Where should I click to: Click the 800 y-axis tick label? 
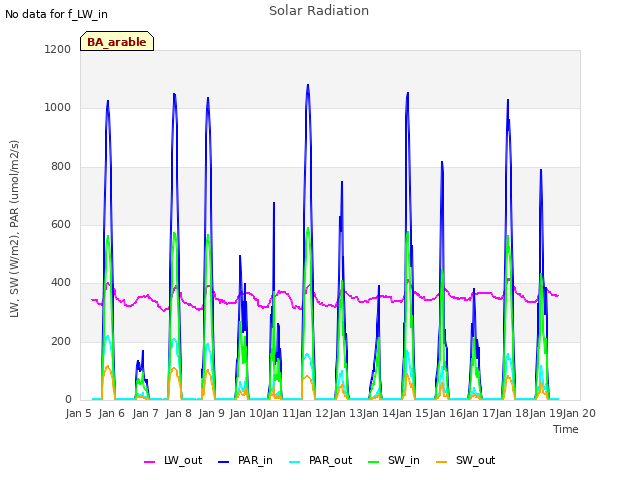pyautogui.click(x=61, y=166)
